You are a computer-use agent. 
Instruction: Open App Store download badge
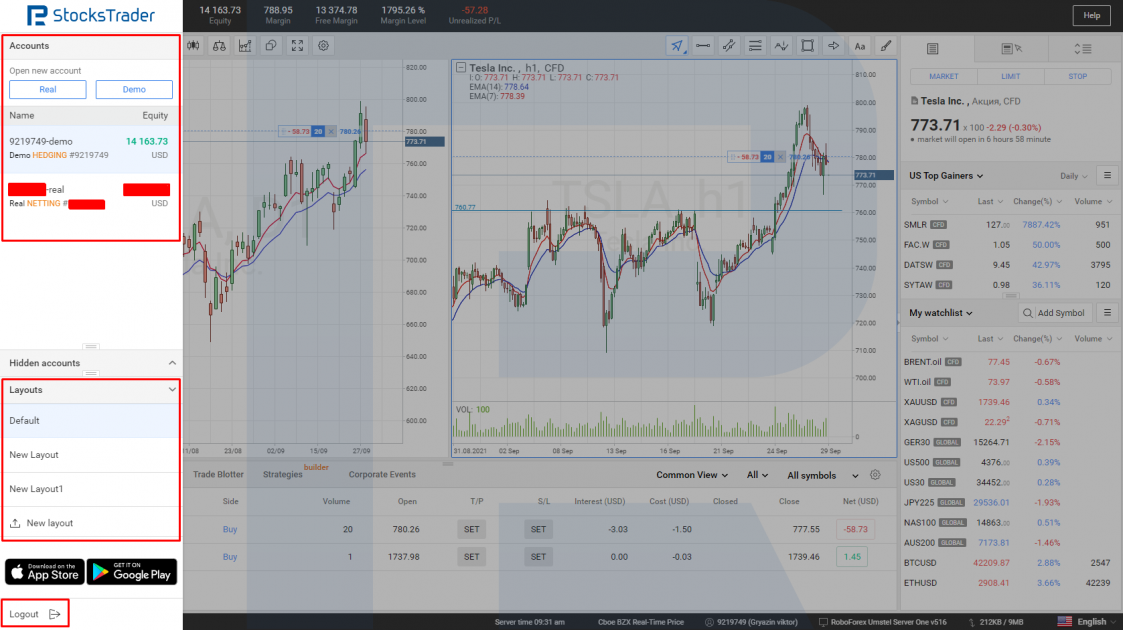[44, 571]
